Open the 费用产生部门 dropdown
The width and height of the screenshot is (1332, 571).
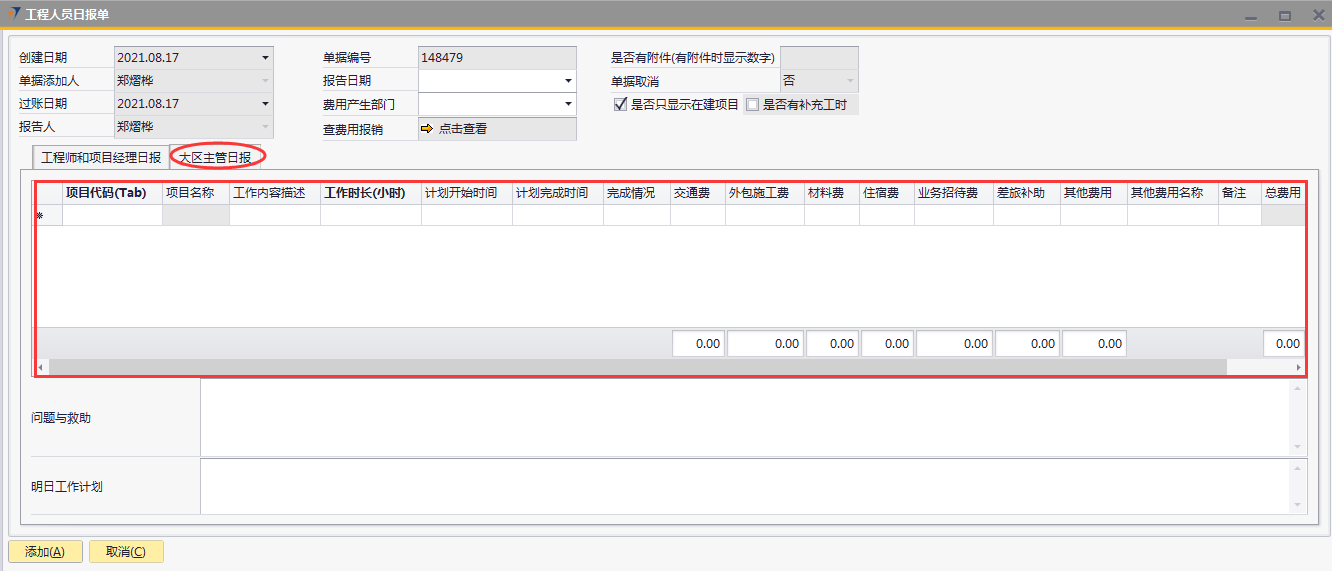(568, 104)
